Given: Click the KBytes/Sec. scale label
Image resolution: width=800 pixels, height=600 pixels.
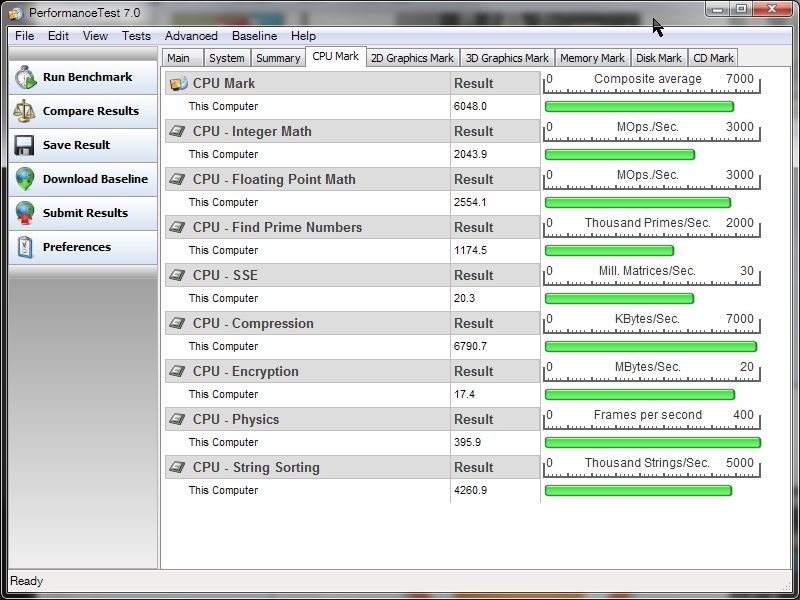Looking at the screenshot, I should (647, 319).
